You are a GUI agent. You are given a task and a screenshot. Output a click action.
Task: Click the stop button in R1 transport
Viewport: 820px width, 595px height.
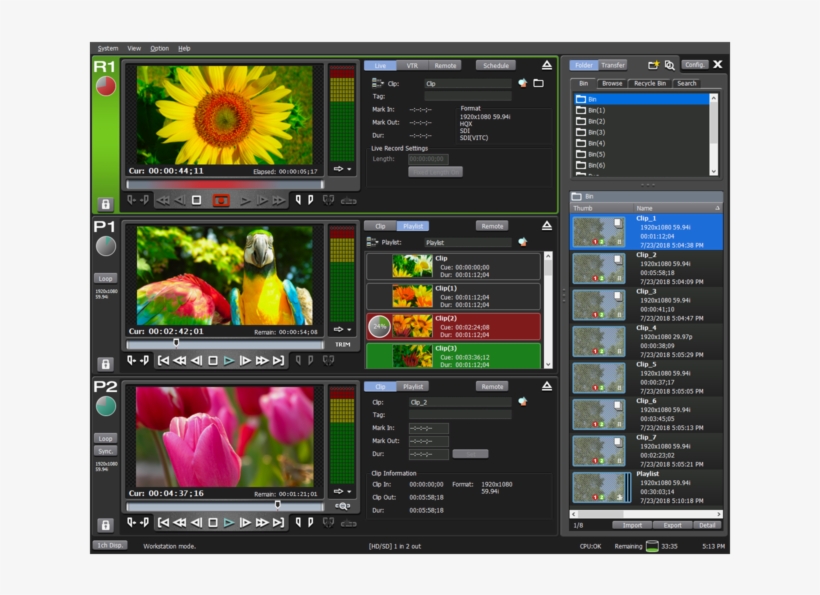pos(196,200)
